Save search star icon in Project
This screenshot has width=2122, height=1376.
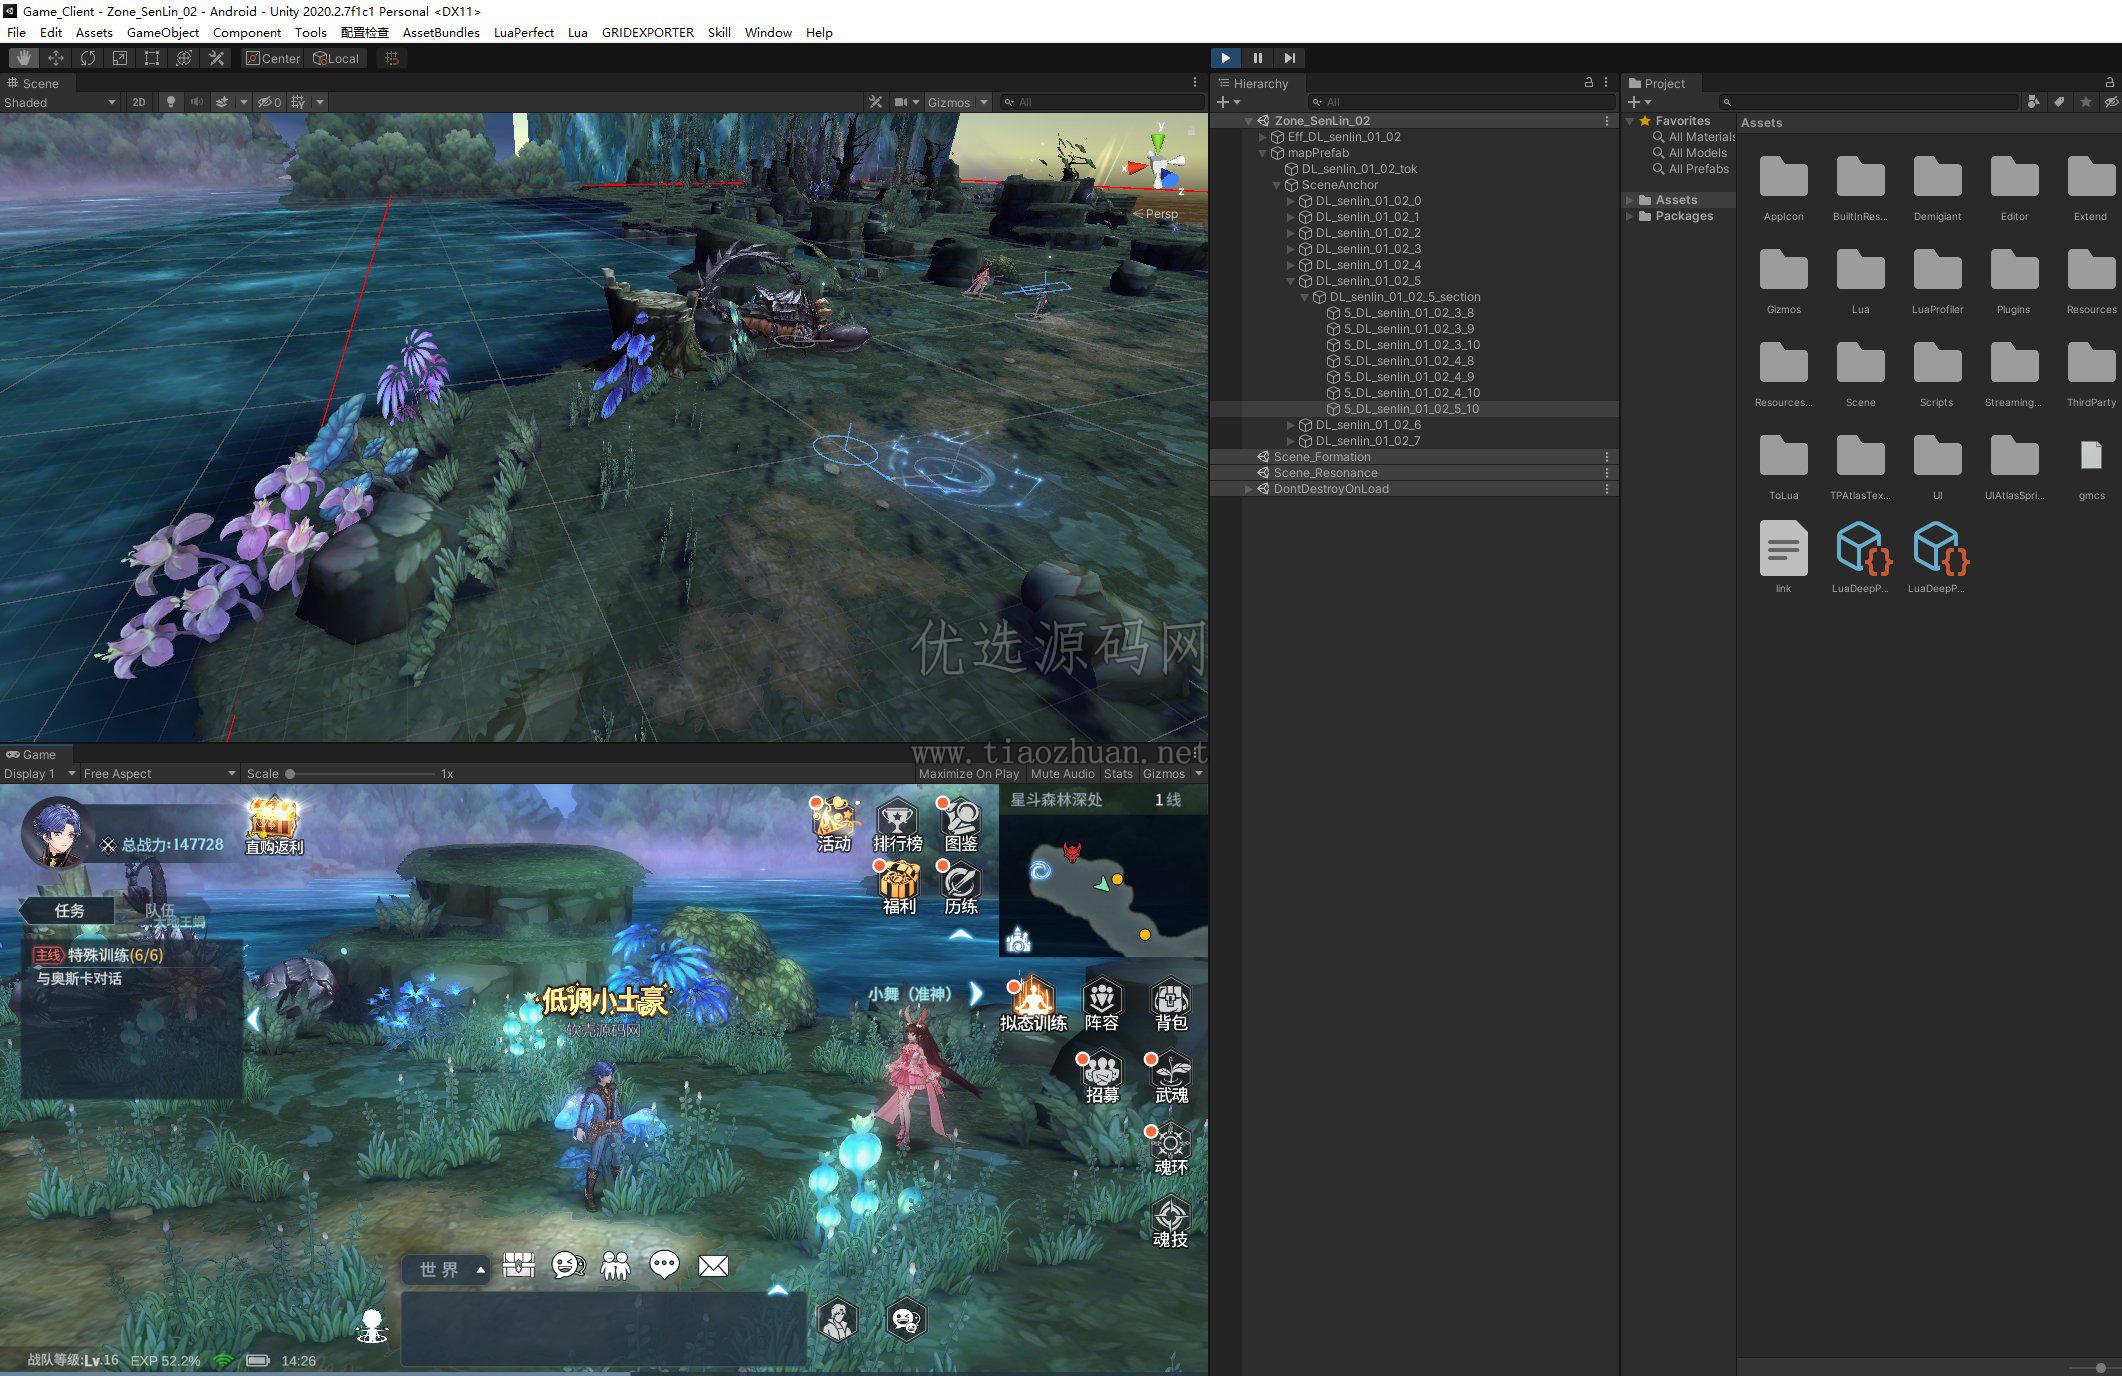[x=2085, y=102]
